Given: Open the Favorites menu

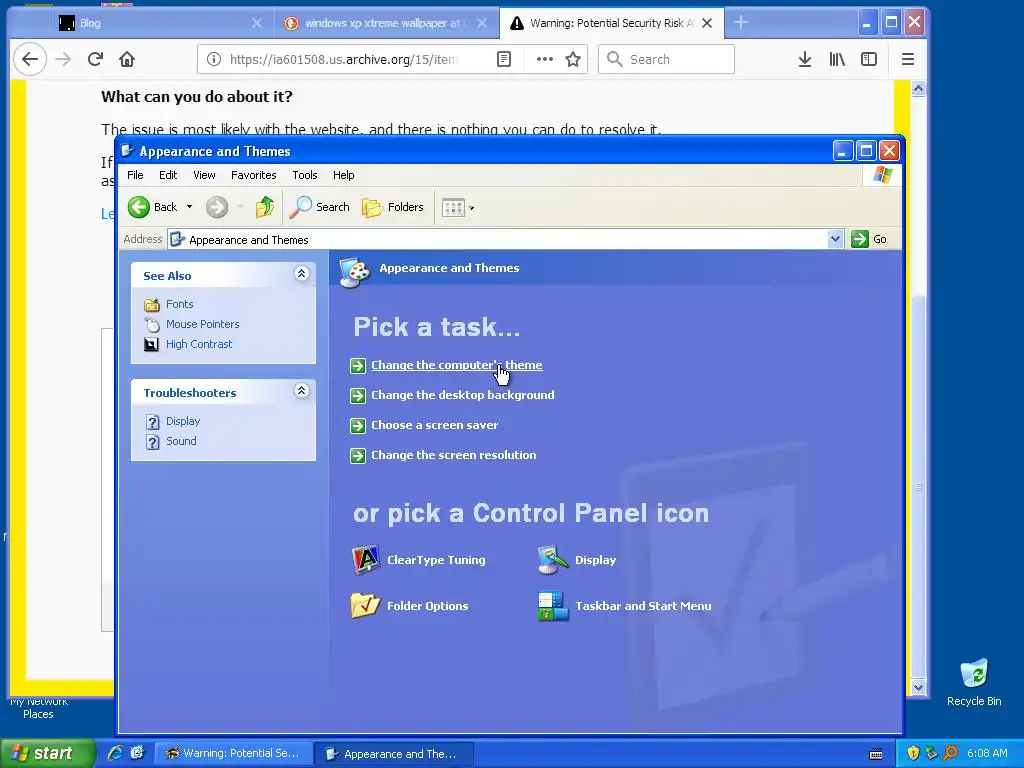Looking at the screenshot, I should pos(253,175).
